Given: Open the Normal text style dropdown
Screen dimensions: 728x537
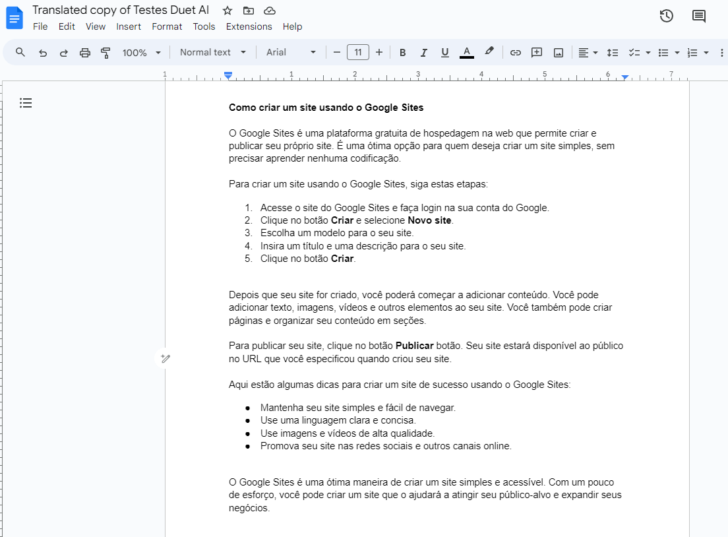Looking at the screenshot, I should (213, 52).
